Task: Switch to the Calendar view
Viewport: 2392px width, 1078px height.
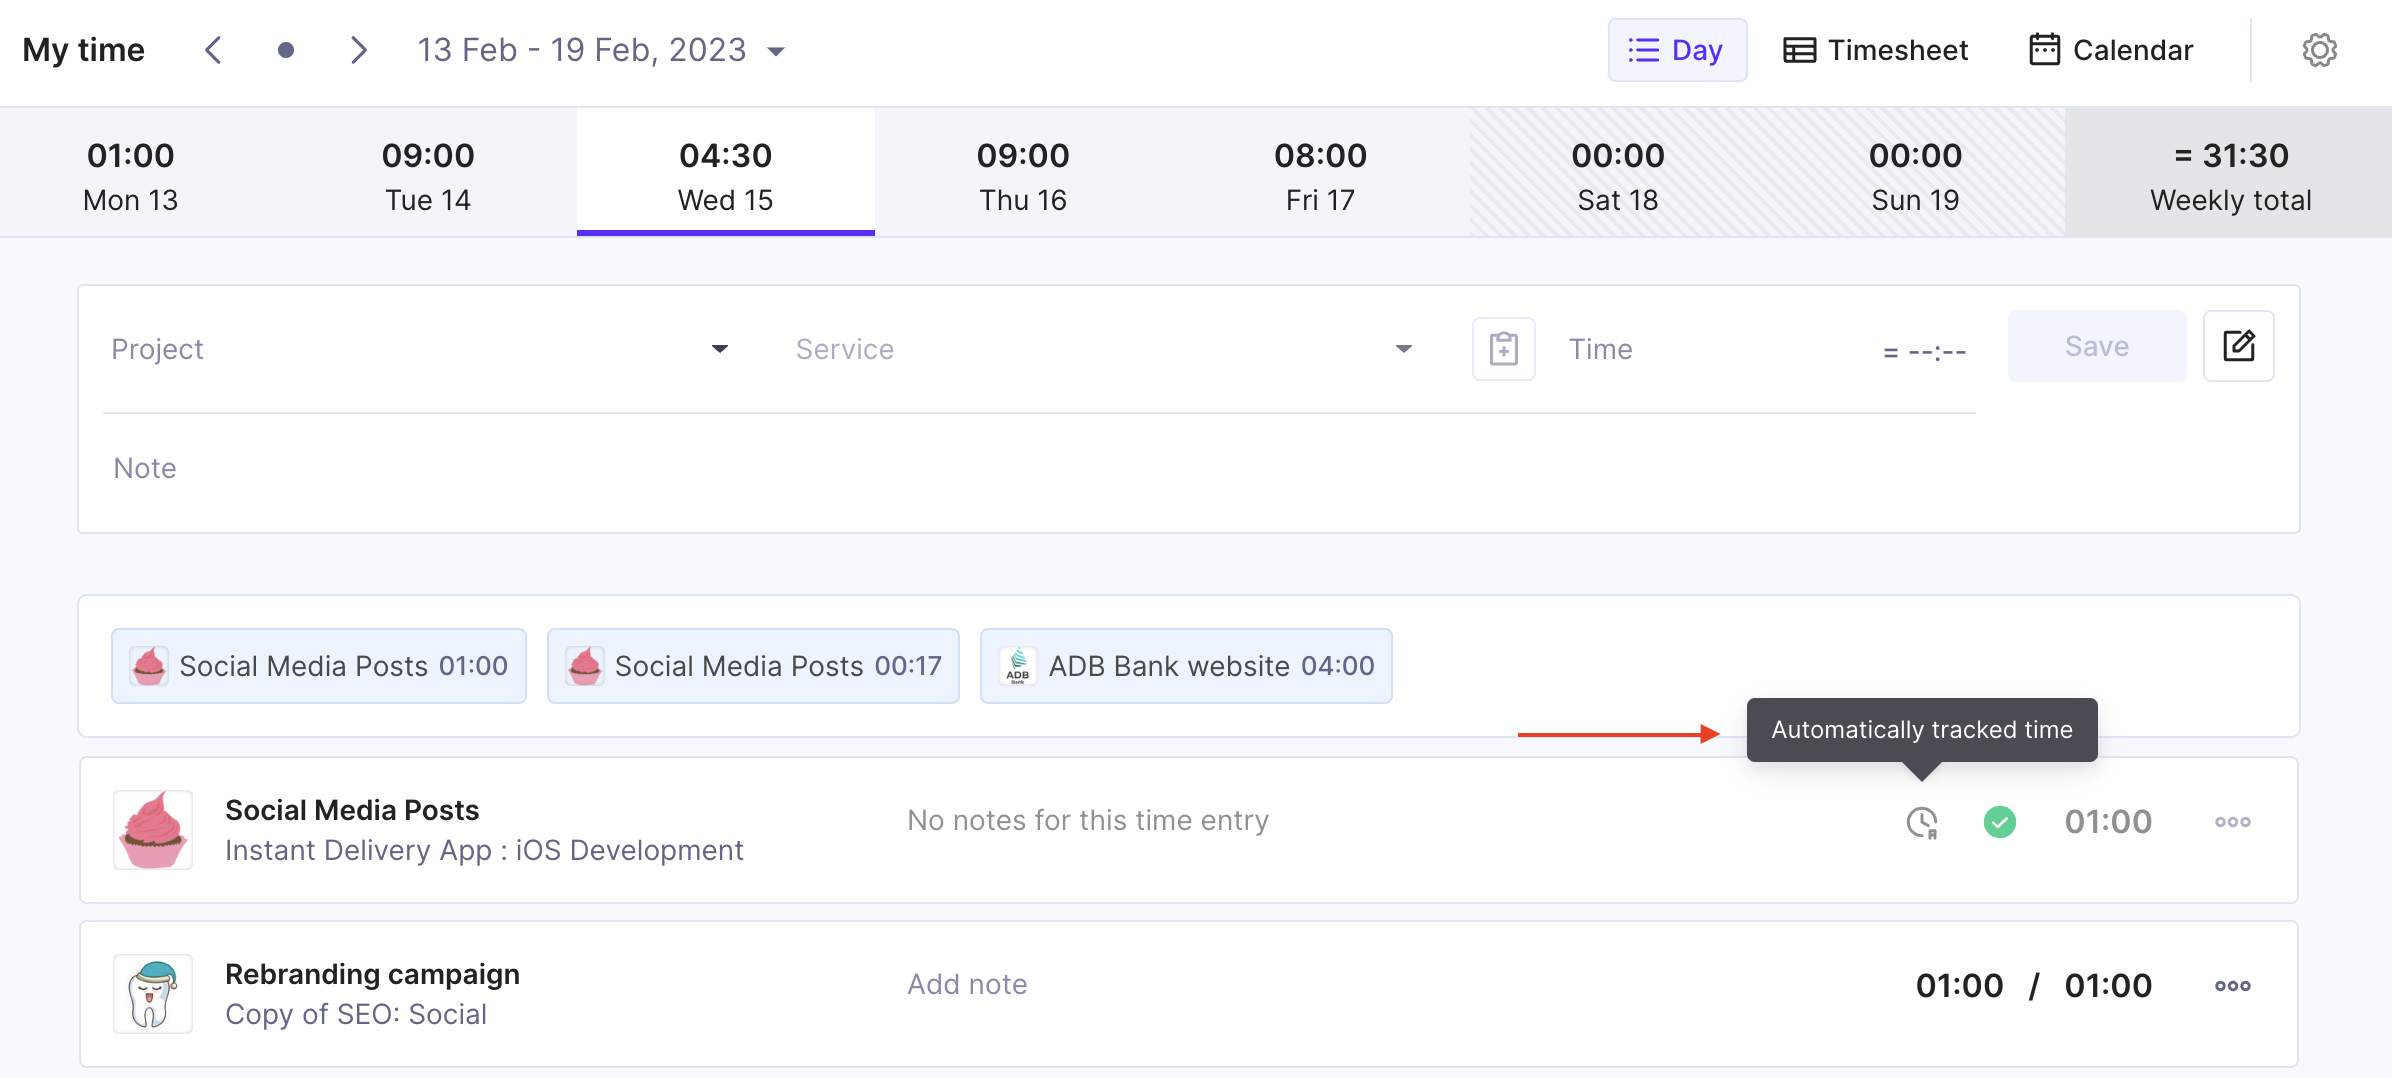Action: coord(2110,50)
